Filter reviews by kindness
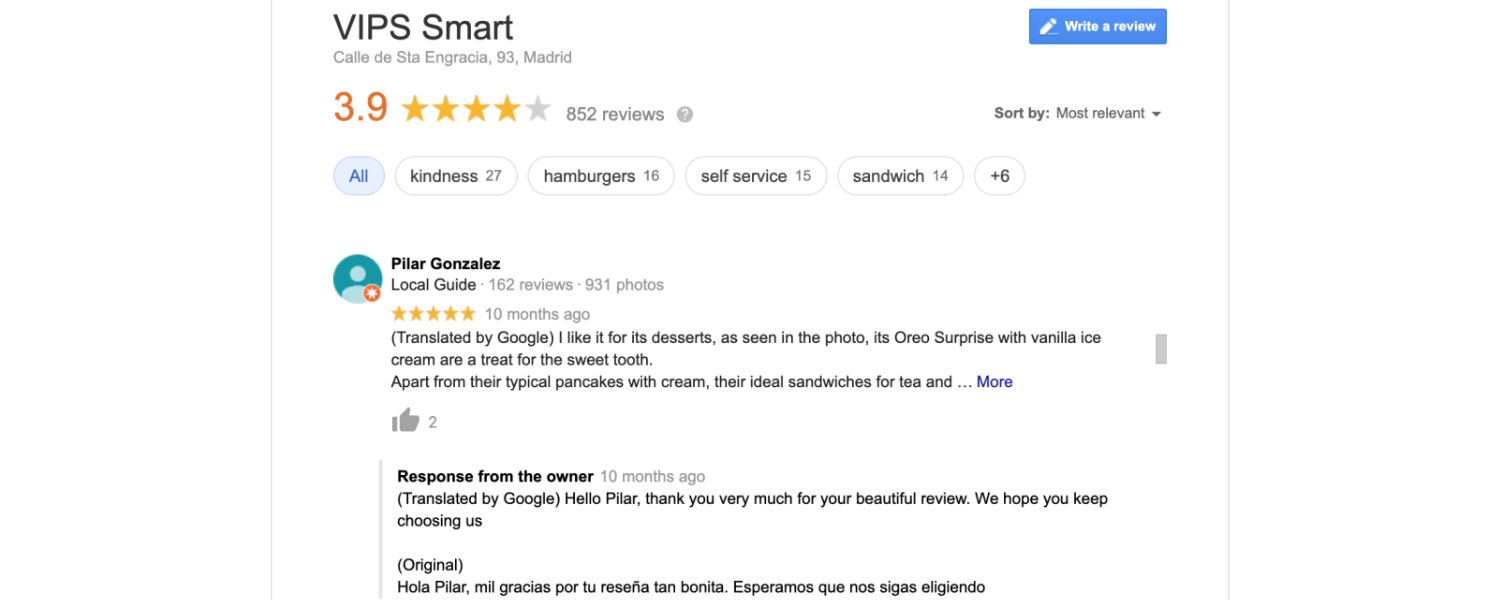 [455, 175]
